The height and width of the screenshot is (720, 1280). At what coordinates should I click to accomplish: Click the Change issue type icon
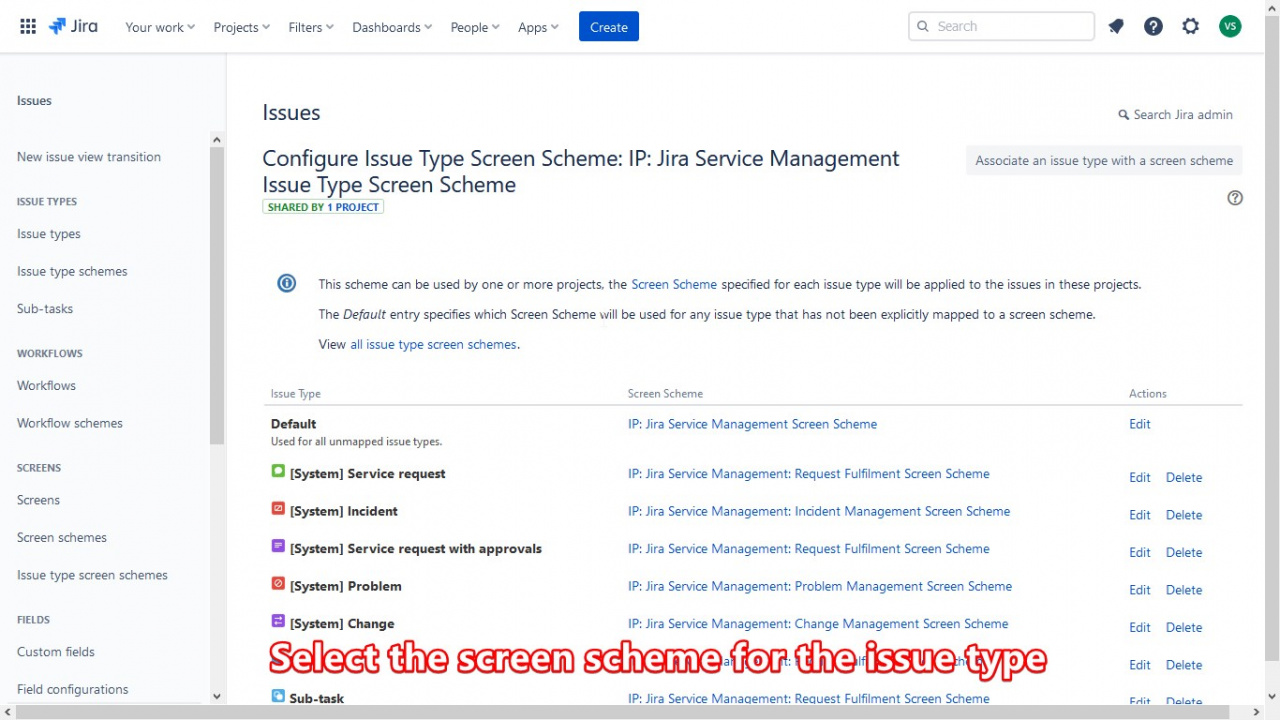click(x=278, y=621)
